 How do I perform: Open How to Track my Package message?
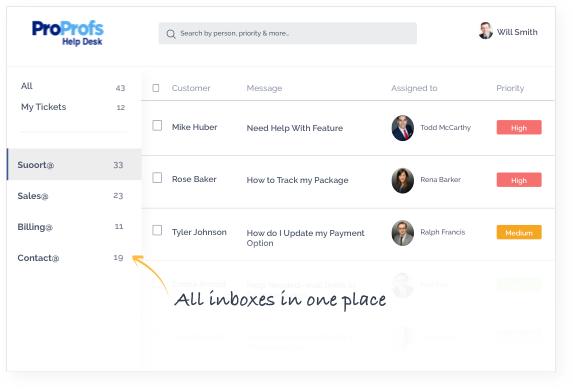tap(297, 180)
